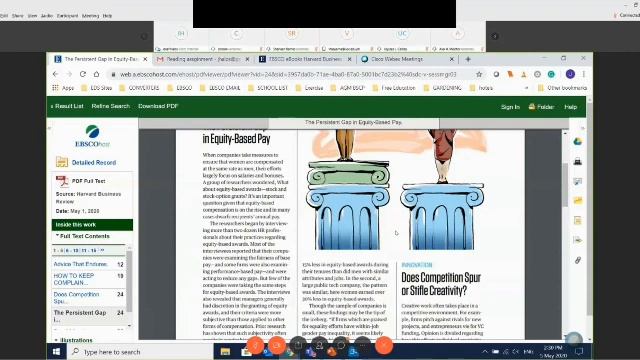Click the Print icon in right toolbar
This screenshot has width=640, height=360.
[x=578, y=162]
